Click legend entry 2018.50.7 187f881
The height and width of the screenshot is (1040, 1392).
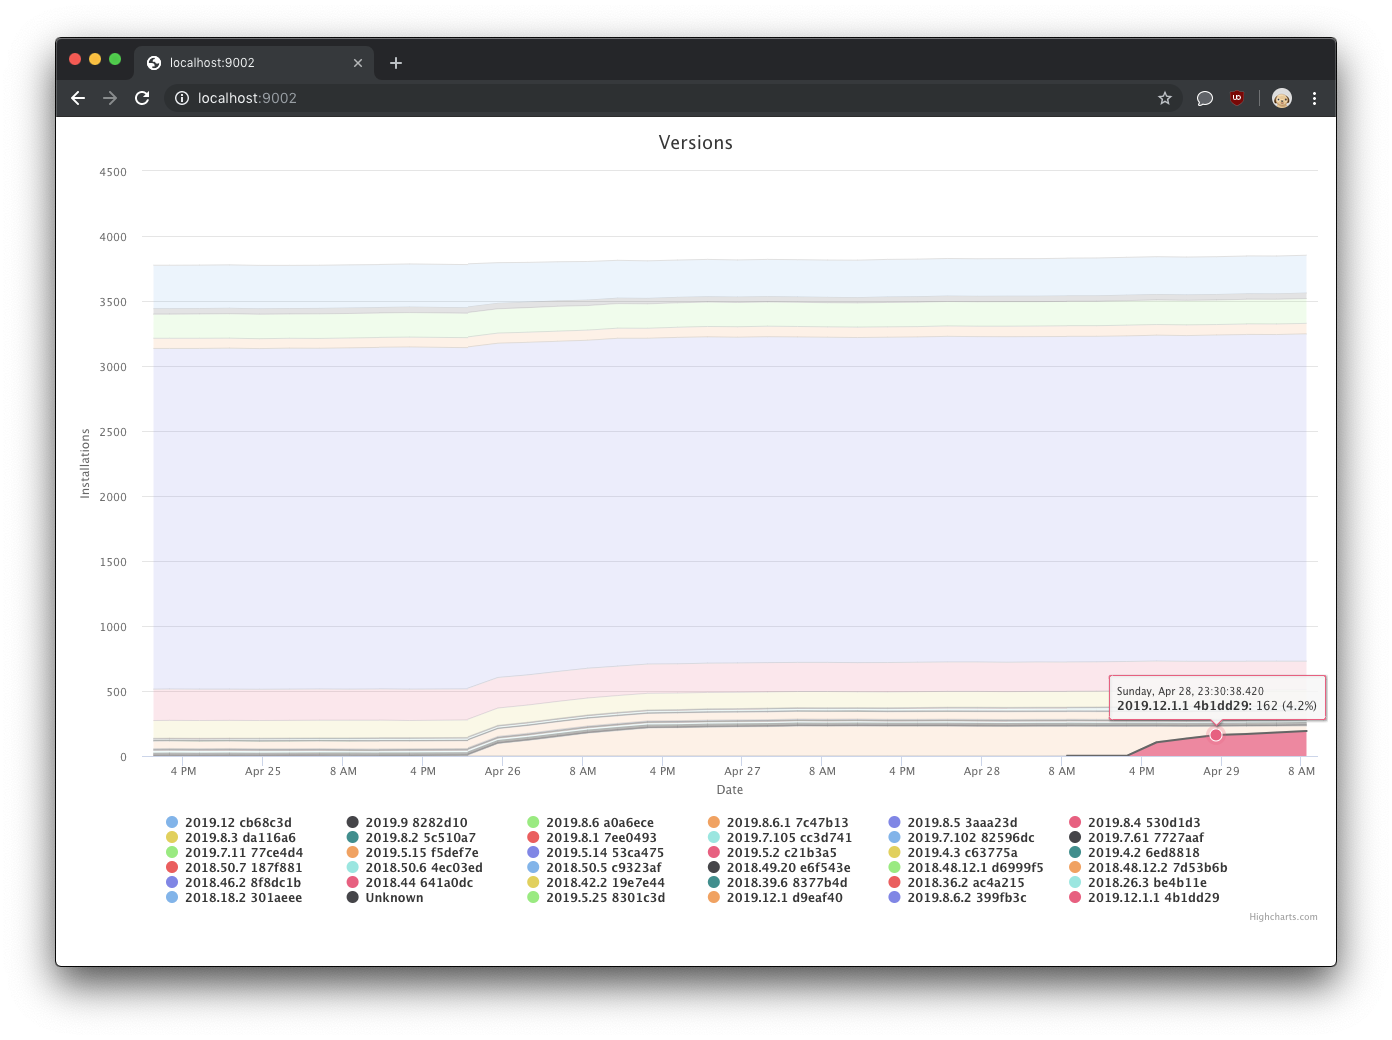point(234,868)
